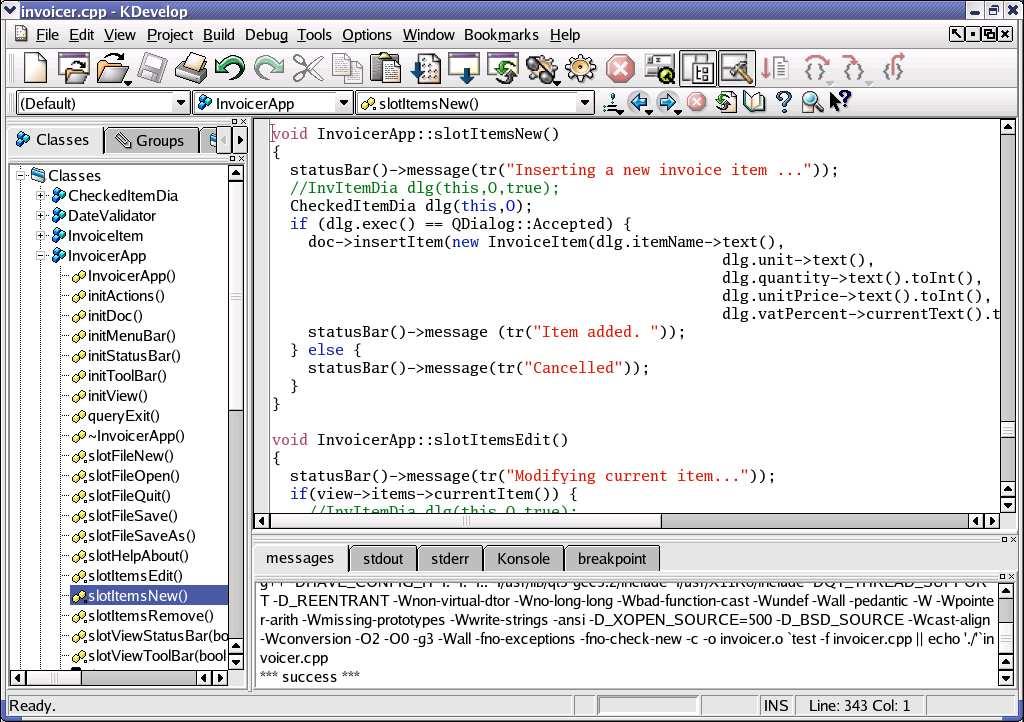
Task: Click the Undo green arrow icon
Action: click(x=230, y=68)
